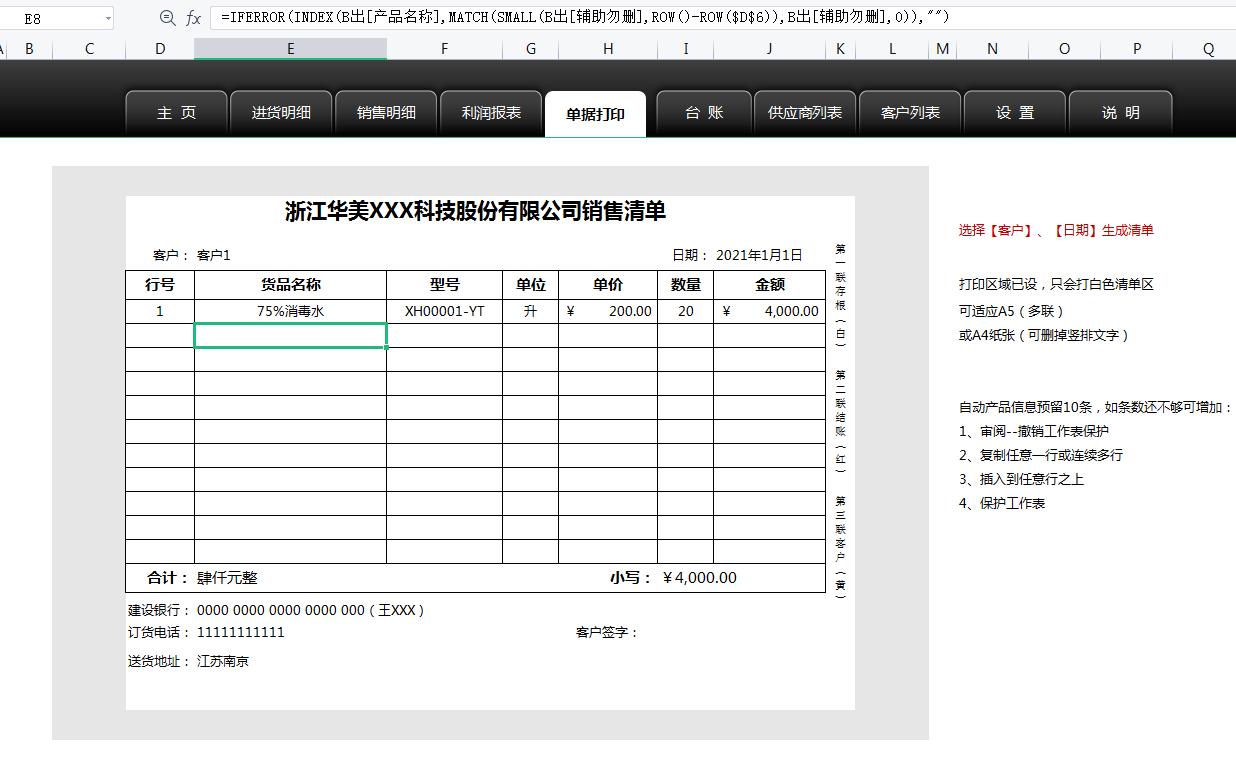Select column header E
The image size is (1236, 757).
point(290,47)
